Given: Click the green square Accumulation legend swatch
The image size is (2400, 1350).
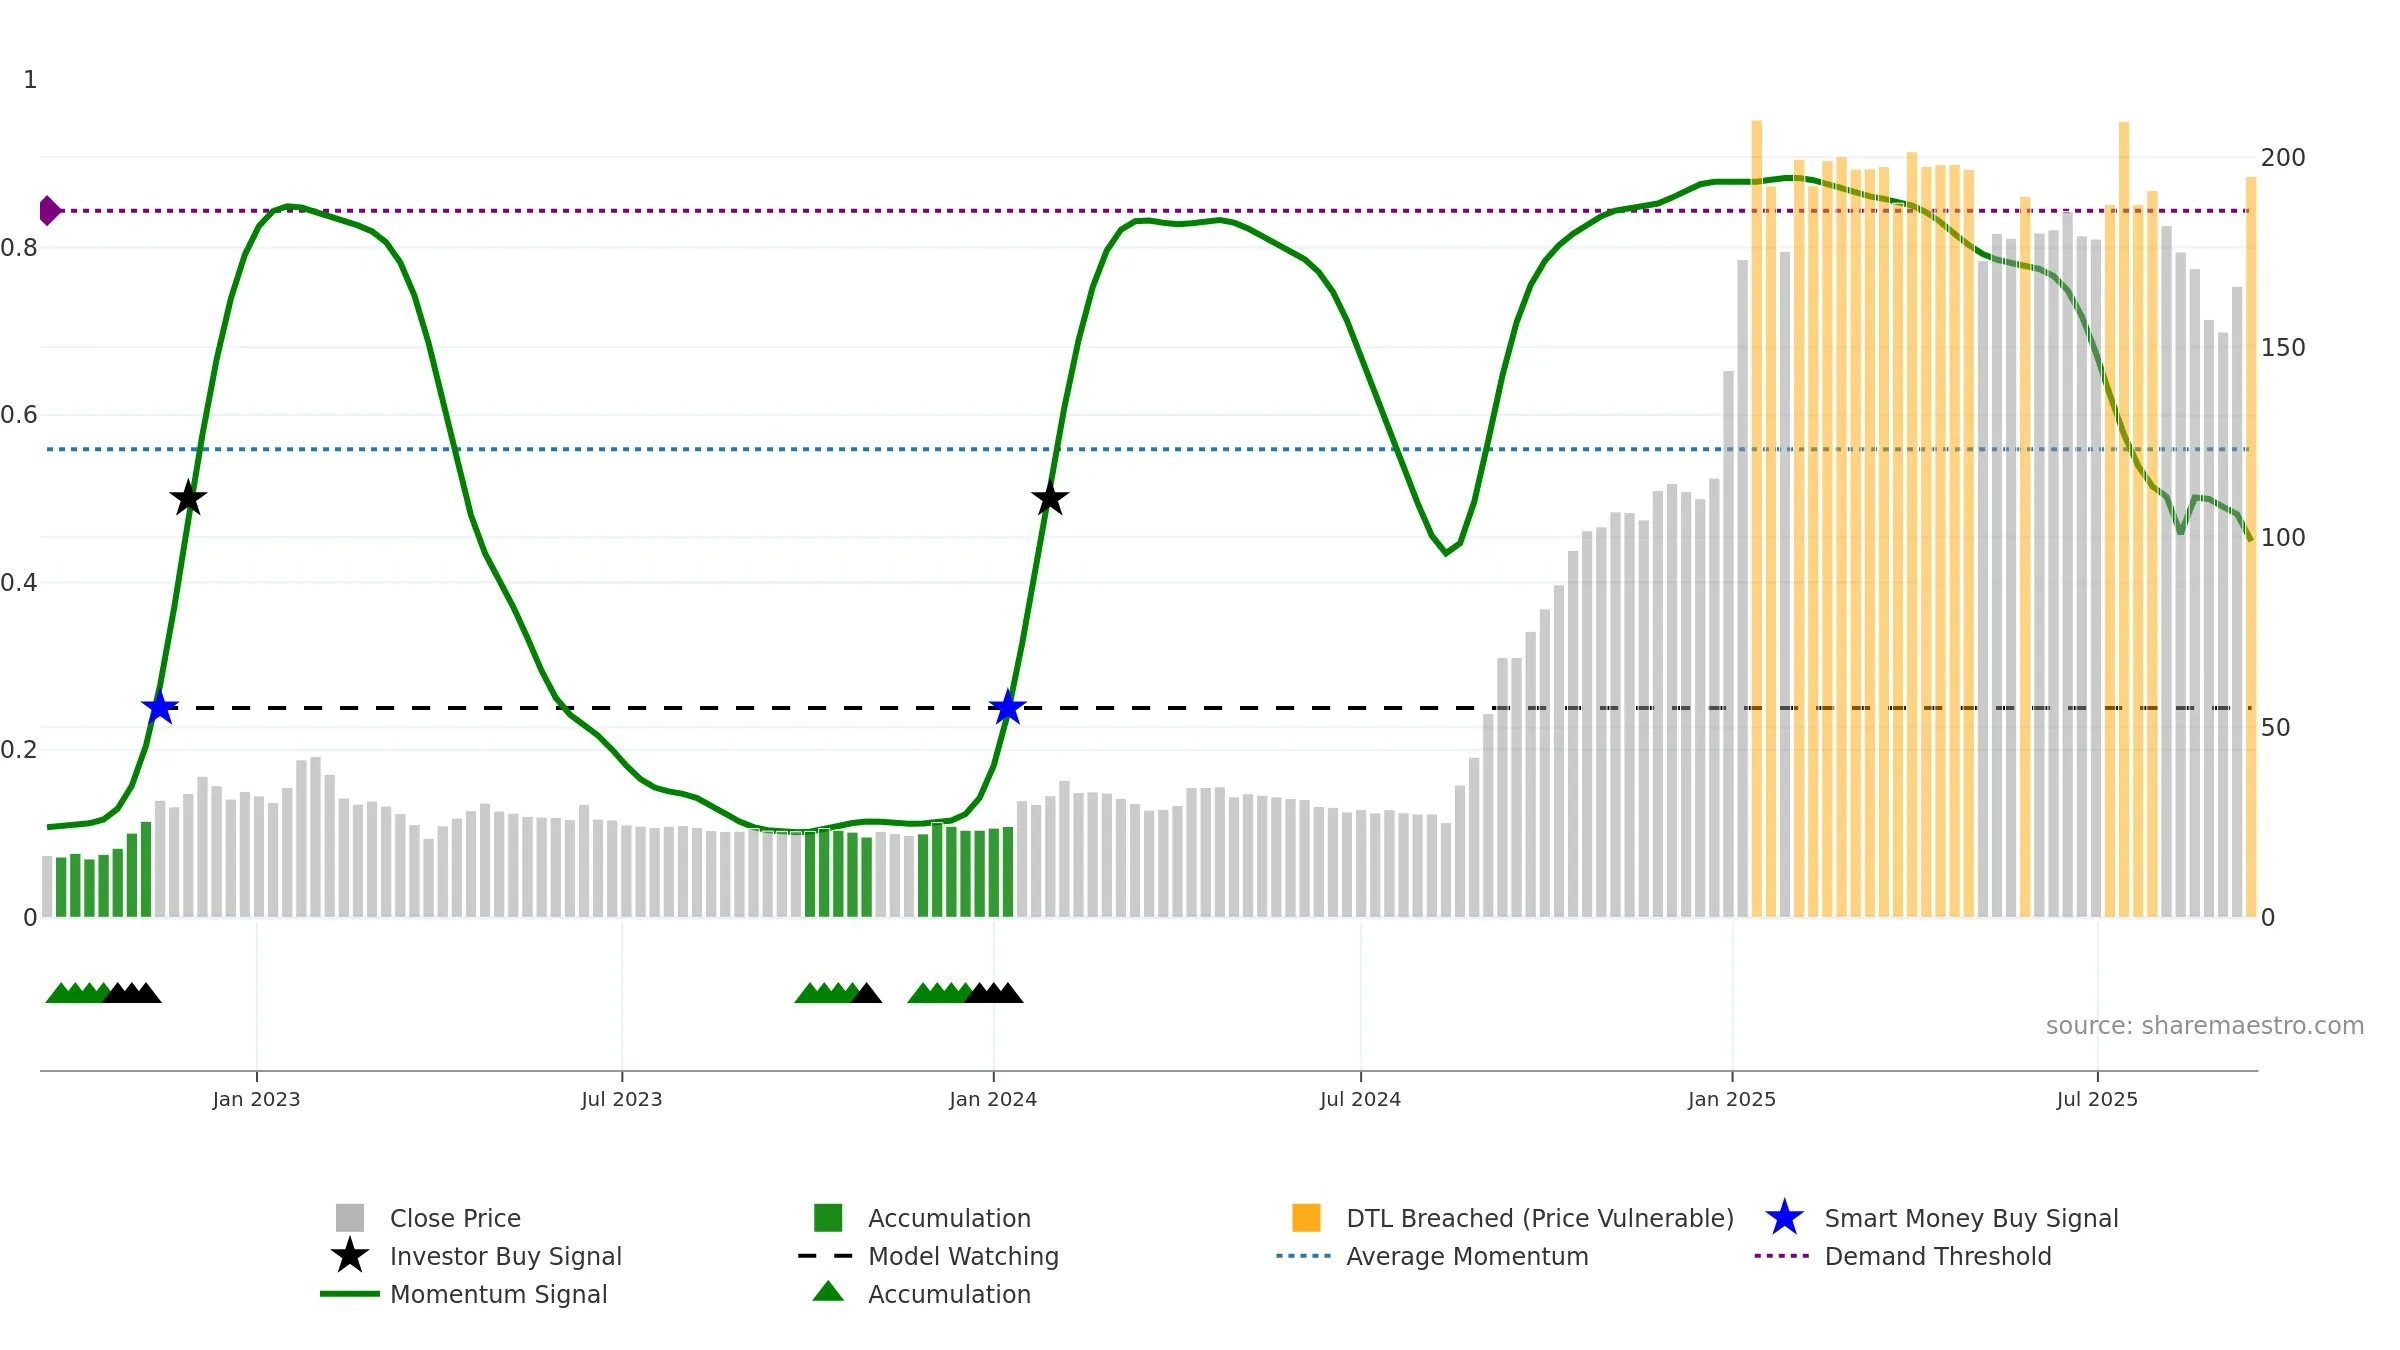Looking at the screenshot, I should coord(828,1218).
